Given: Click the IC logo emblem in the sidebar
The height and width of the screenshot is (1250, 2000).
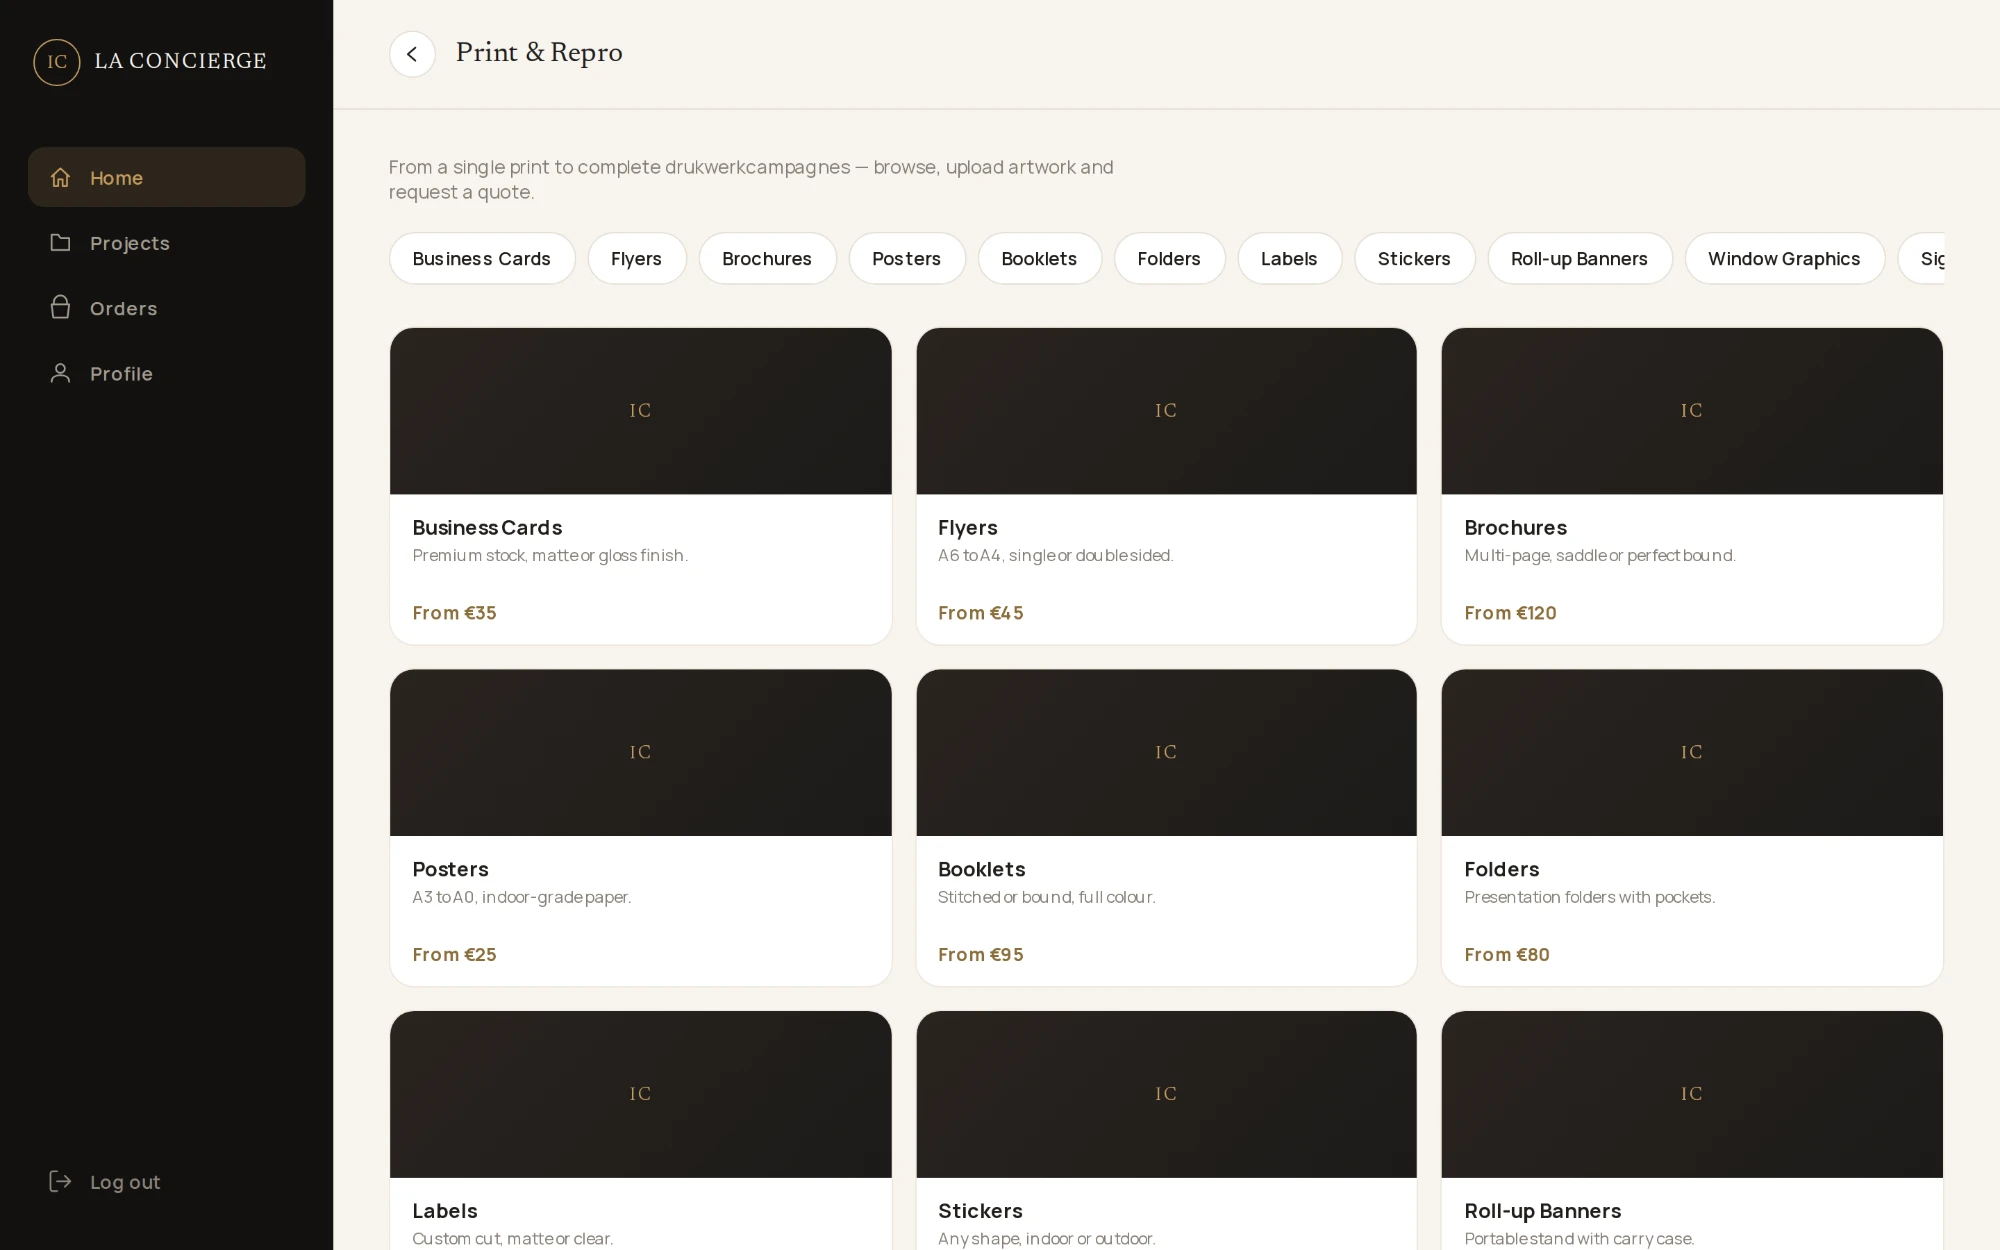Looking at the screenshot, I should [x=57, y=62].
